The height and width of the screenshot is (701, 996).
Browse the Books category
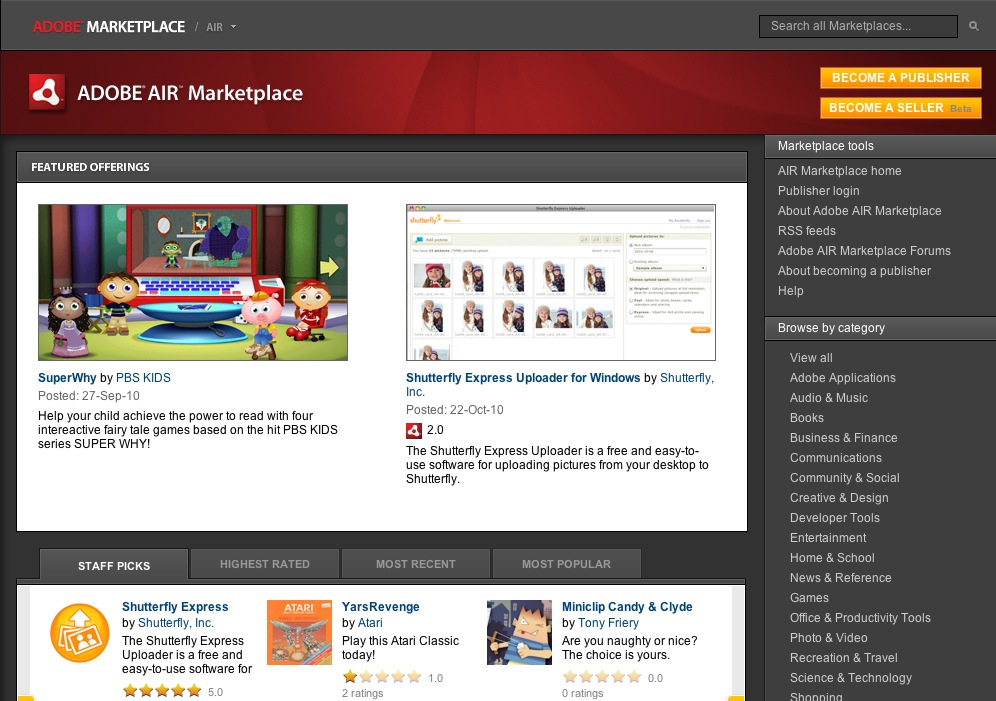[x=807, y=418]
